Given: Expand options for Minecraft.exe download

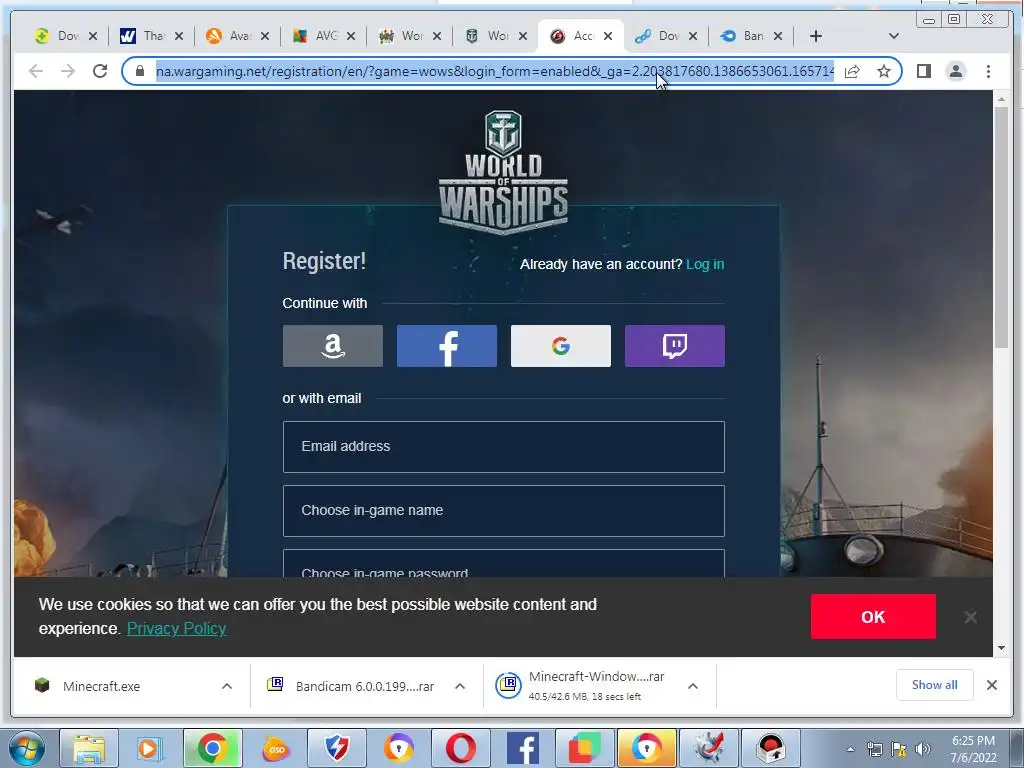Looking at the screenshot, I should tap(227, 686).
